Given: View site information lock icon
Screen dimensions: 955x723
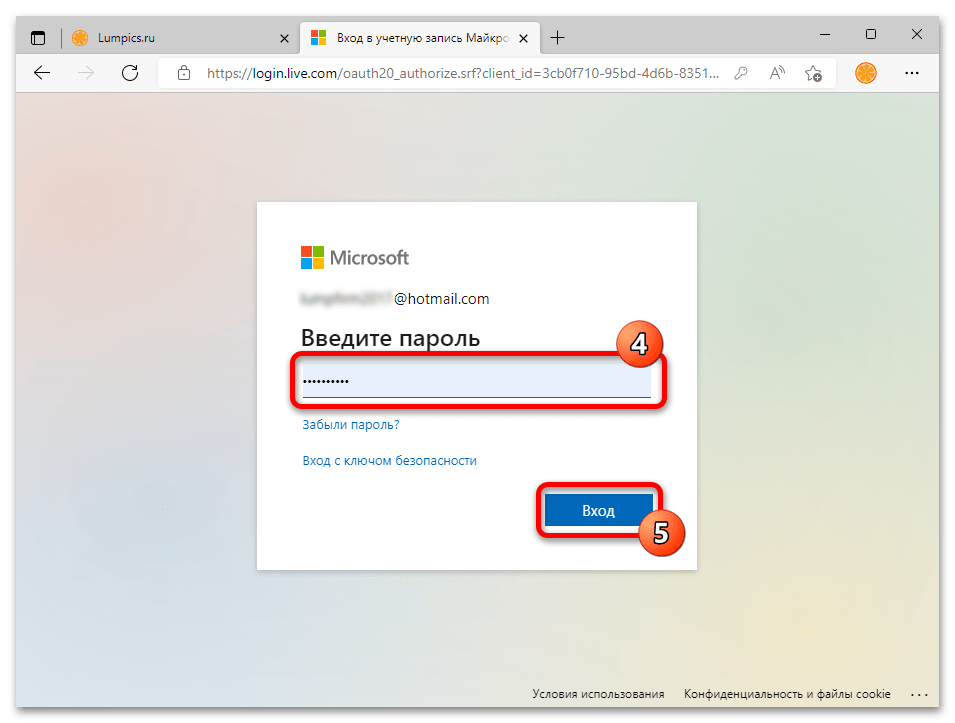Looking at the screenshot, I should click(183, 73).
